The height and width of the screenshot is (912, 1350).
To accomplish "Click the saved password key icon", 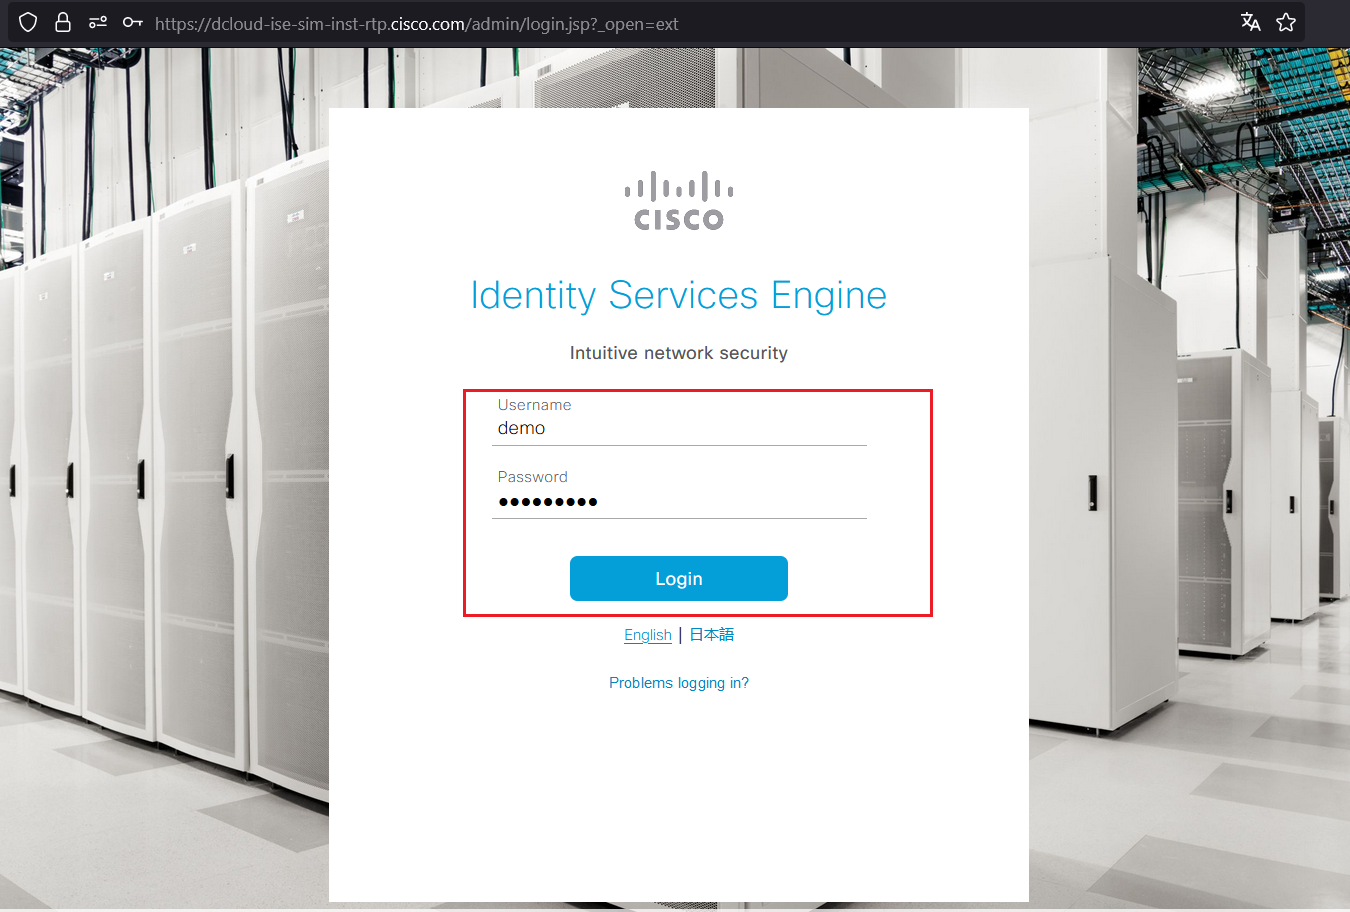I will coord(133,21).
